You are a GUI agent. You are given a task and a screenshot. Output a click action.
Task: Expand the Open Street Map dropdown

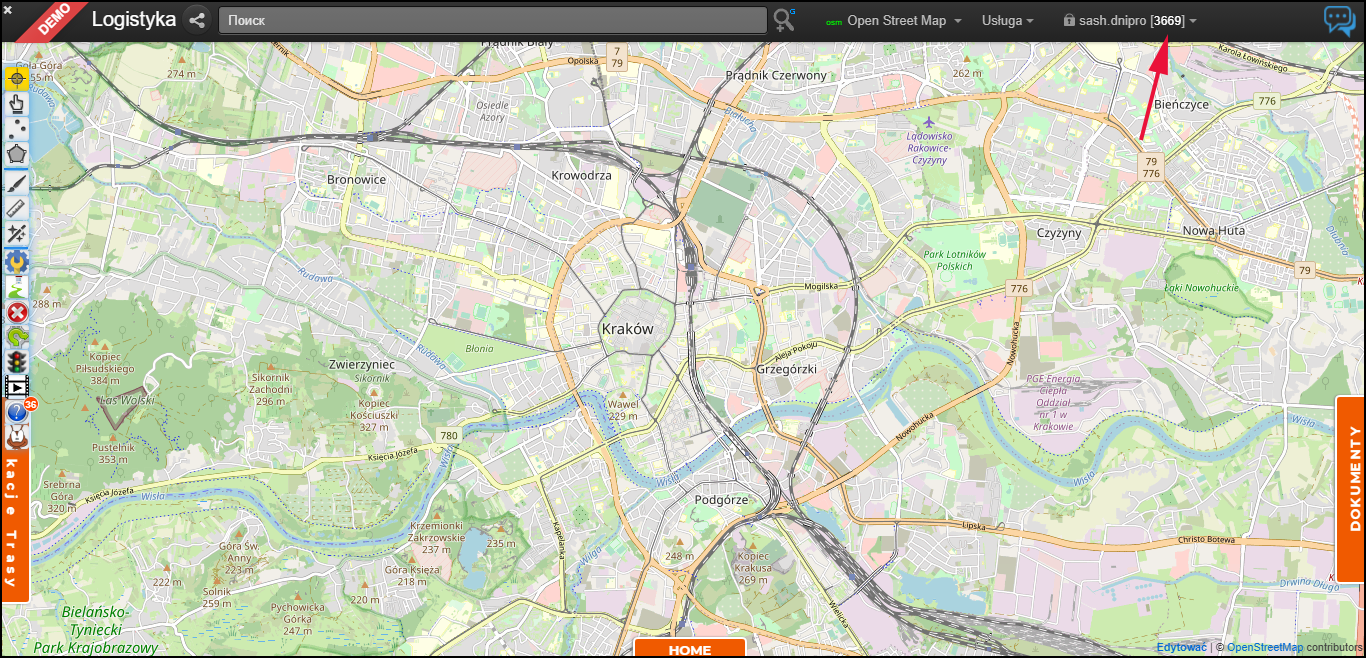click(894, 21)
